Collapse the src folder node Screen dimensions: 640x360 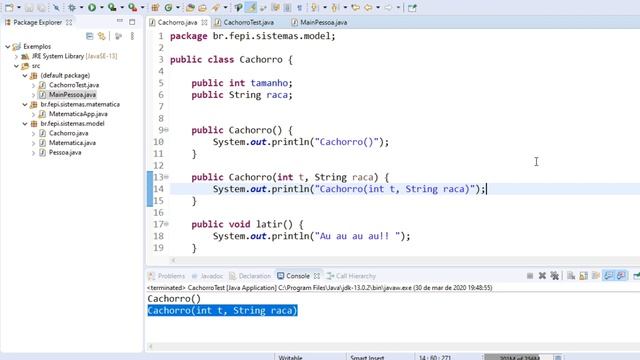tap(16, 66)
